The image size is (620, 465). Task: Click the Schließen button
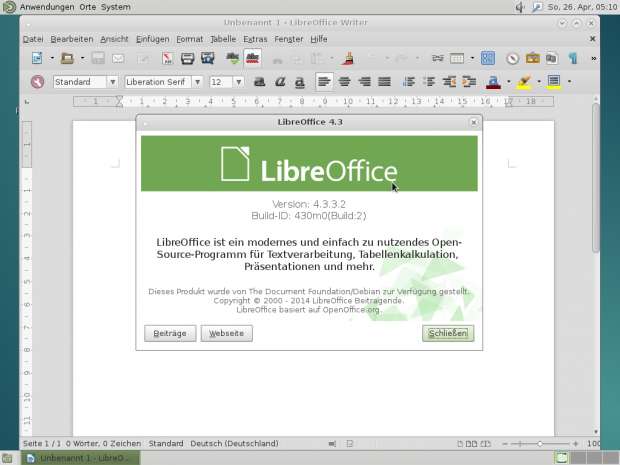[x=448, y=333]
